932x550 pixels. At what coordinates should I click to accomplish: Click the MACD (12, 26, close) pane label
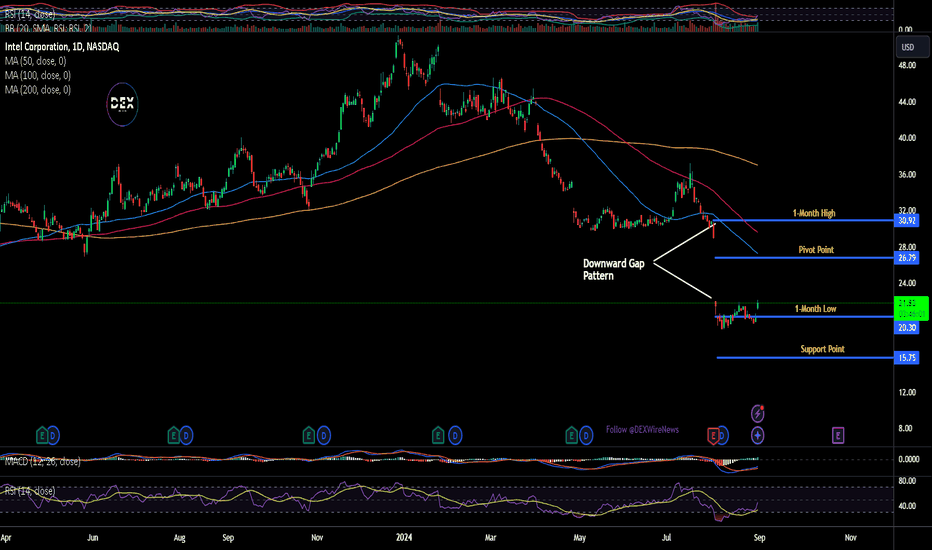[42, 461]
